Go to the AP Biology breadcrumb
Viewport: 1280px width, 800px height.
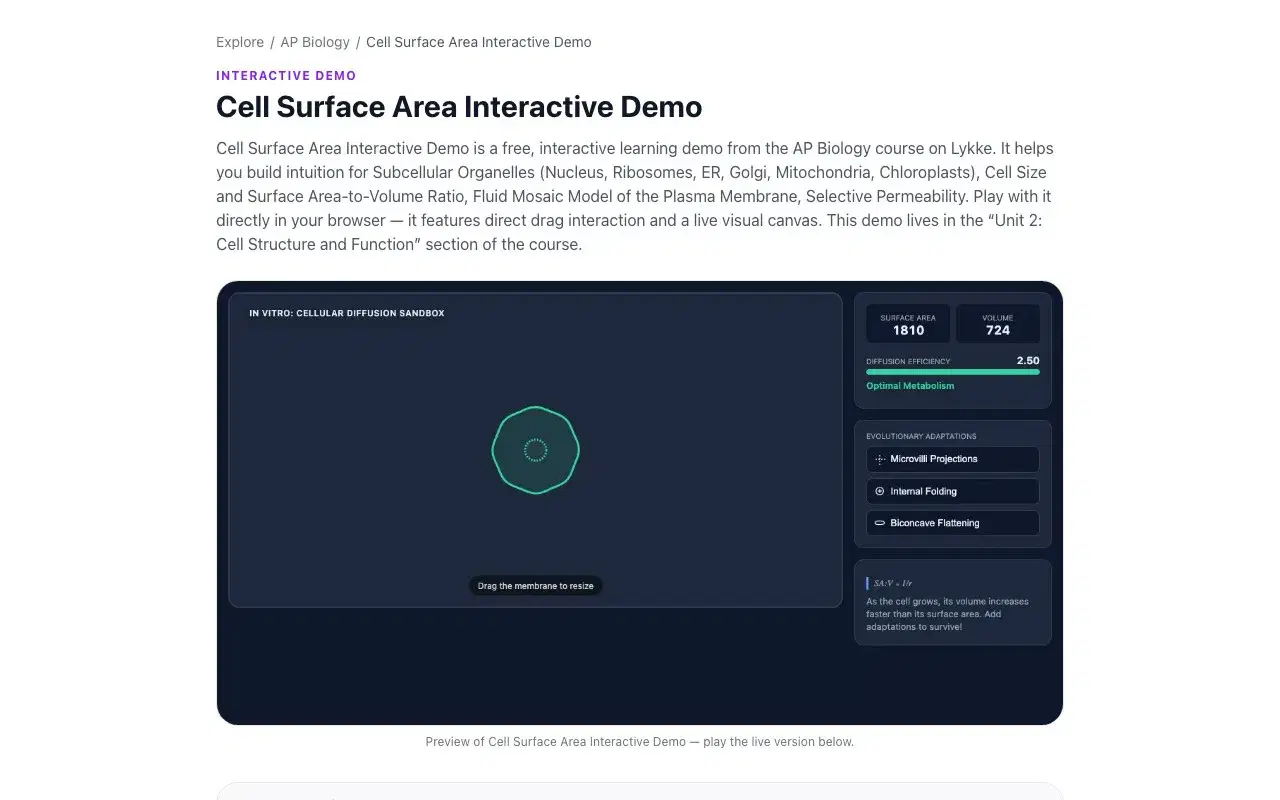(x=315, y=42)
